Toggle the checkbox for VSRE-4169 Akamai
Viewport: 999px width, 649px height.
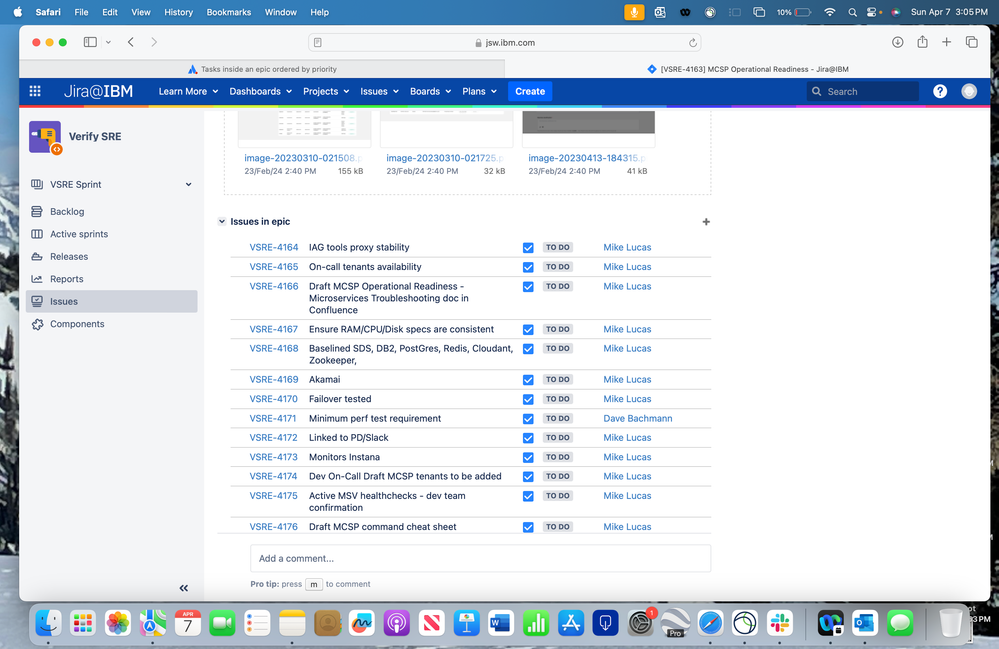pyautogui.click(x=528, y=380)
